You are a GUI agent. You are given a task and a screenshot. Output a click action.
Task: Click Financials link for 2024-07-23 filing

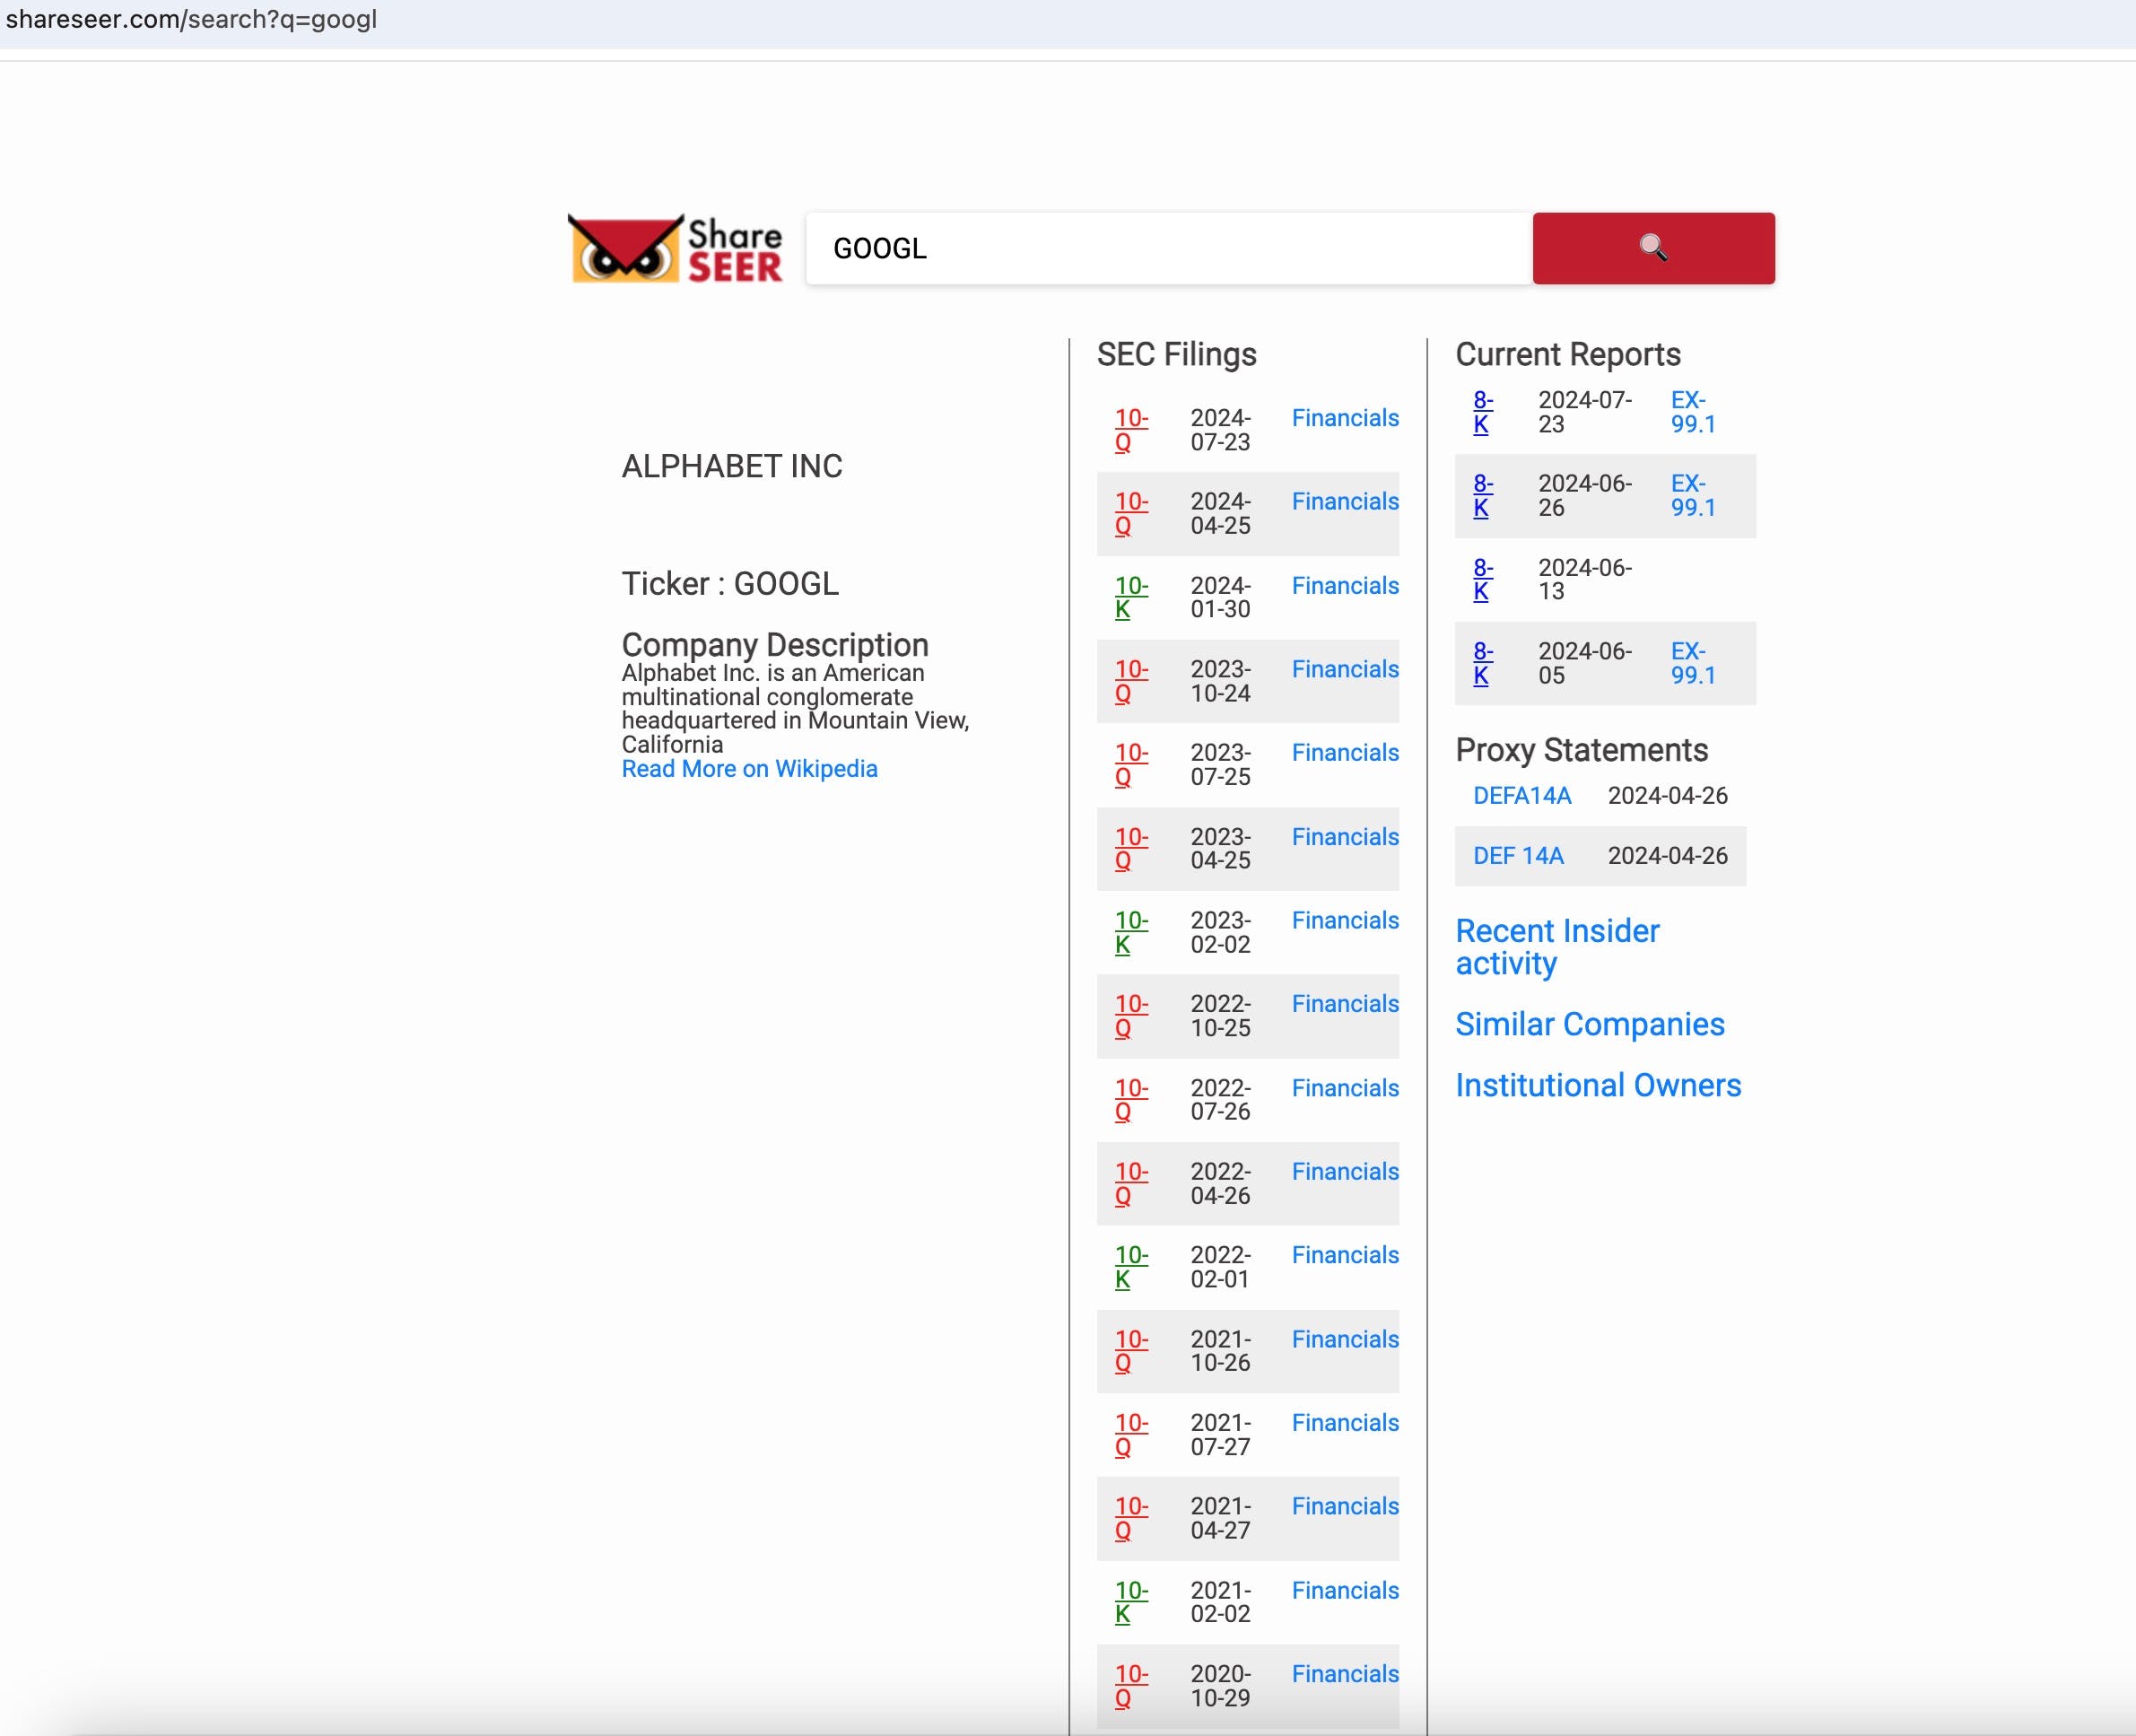[1344, 416]
